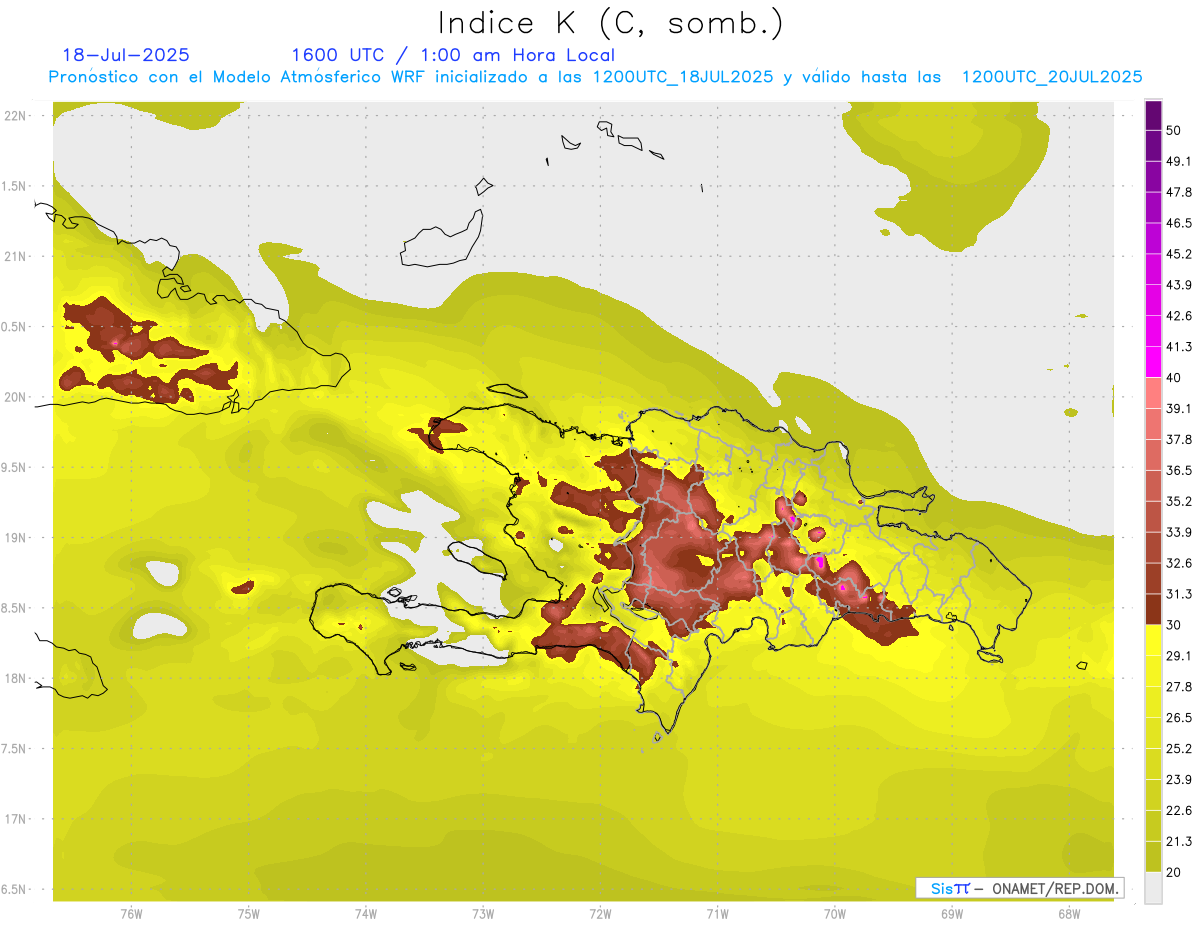The width and height of the screenshot is (1200, 927).
Task: Click the "41.3" color scale value
Action: pyautogui.click(x=1179, y=347)
